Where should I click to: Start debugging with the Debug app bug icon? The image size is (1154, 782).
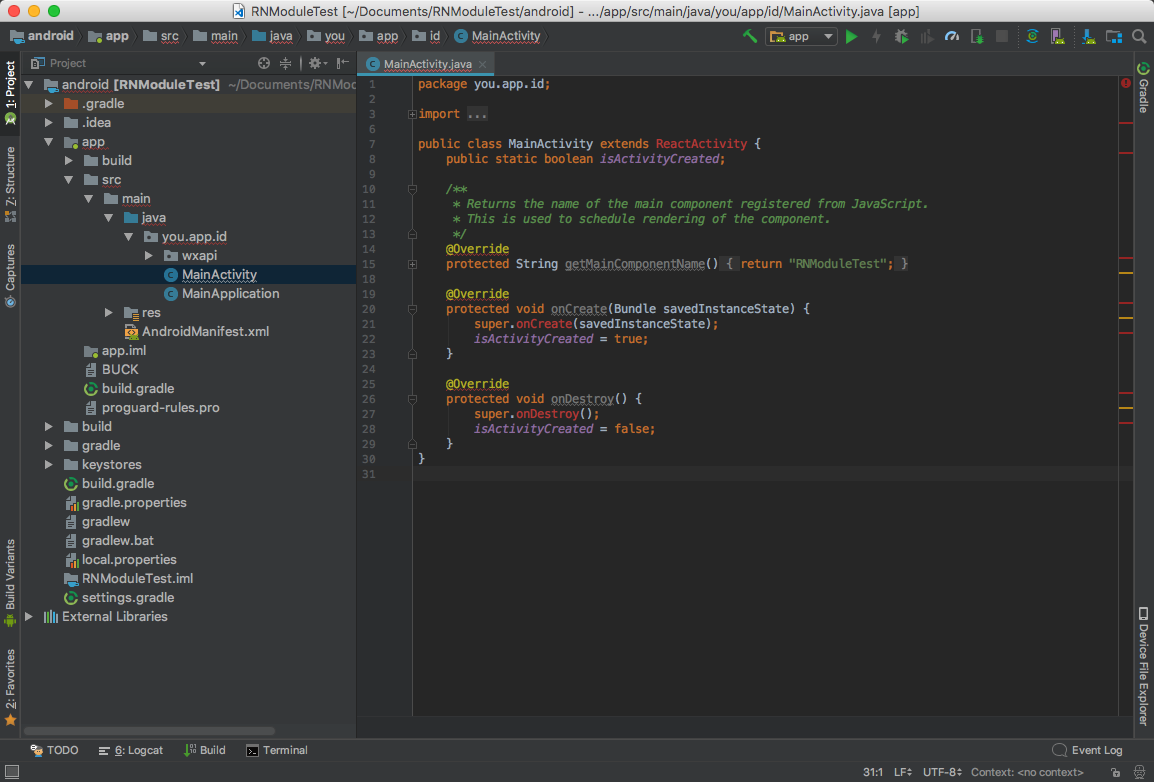[x=901, y=36]
